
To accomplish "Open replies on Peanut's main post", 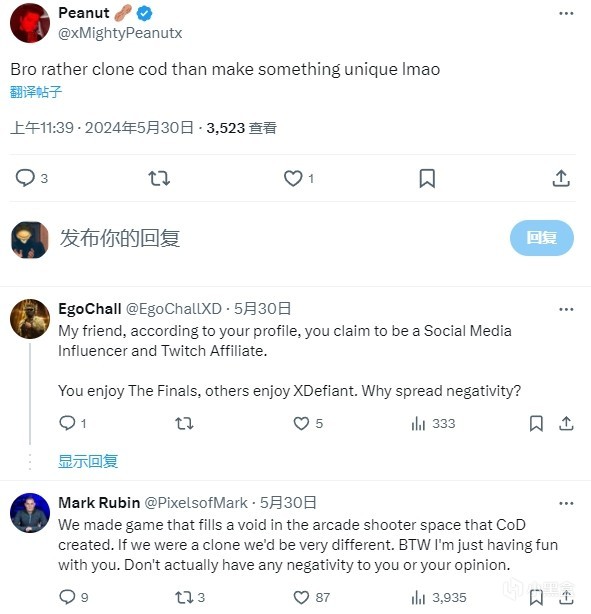I will coord(25,178).
